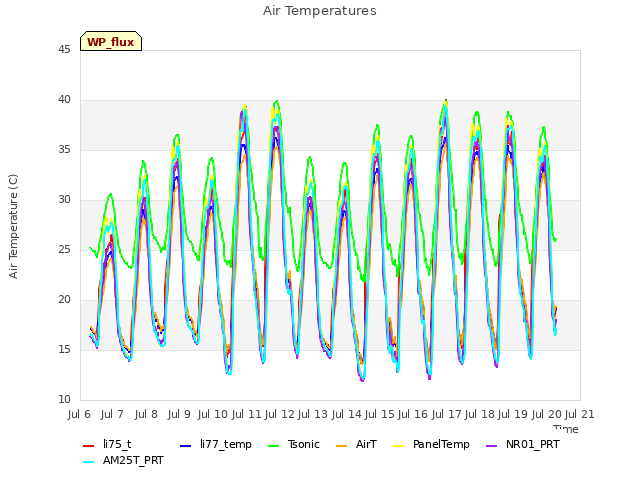The width and height of the screenshot is (640, 480).
Task: Click the PanelTemp legend entry
Action: point(431,444)
